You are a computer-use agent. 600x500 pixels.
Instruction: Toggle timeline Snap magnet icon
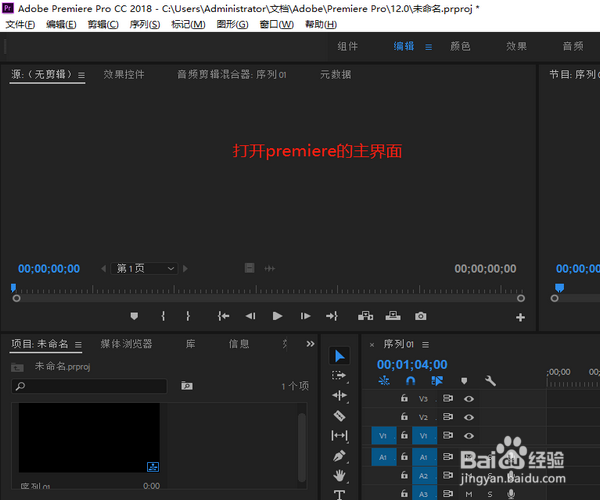[x=410, y=381]
